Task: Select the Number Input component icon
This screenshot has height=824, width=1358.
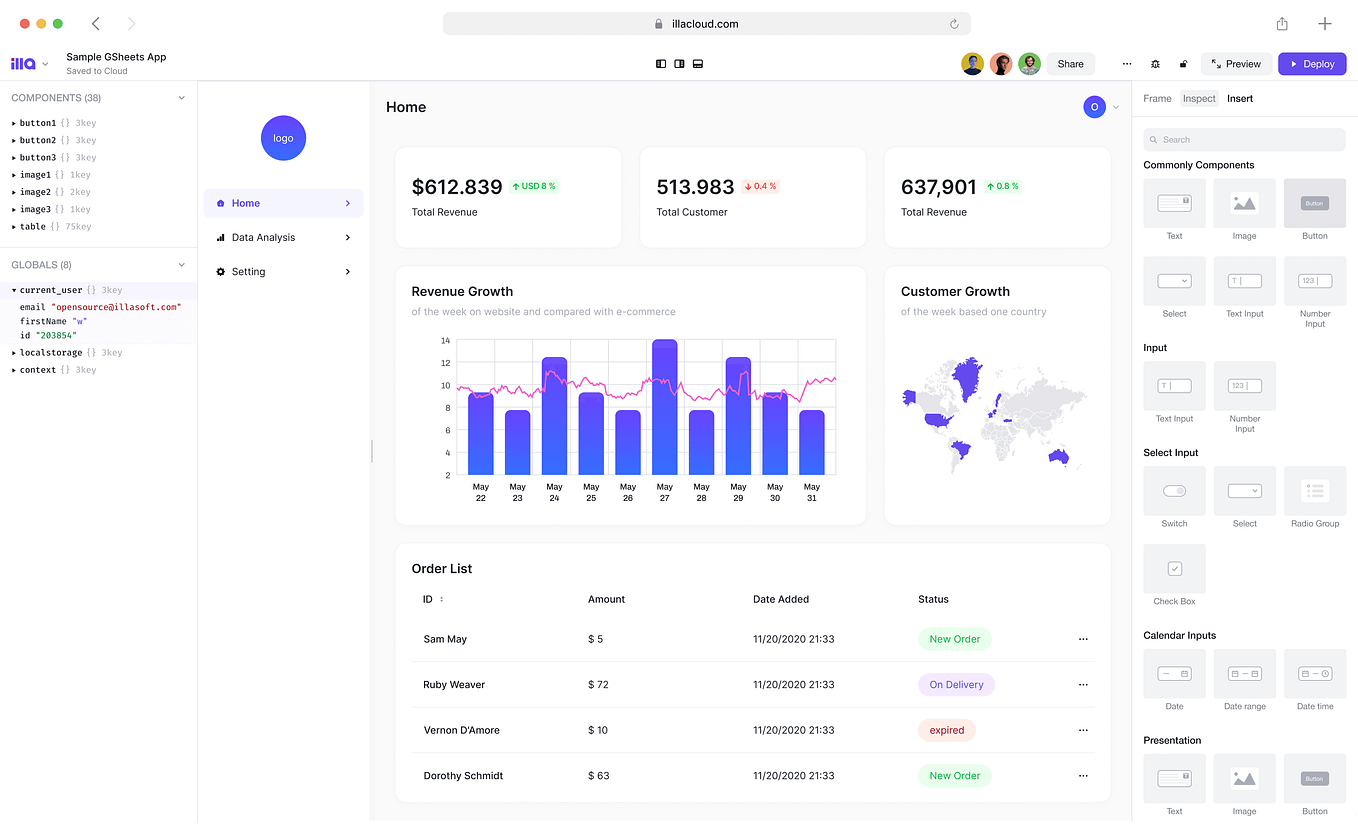Action: pos(1244,387)
